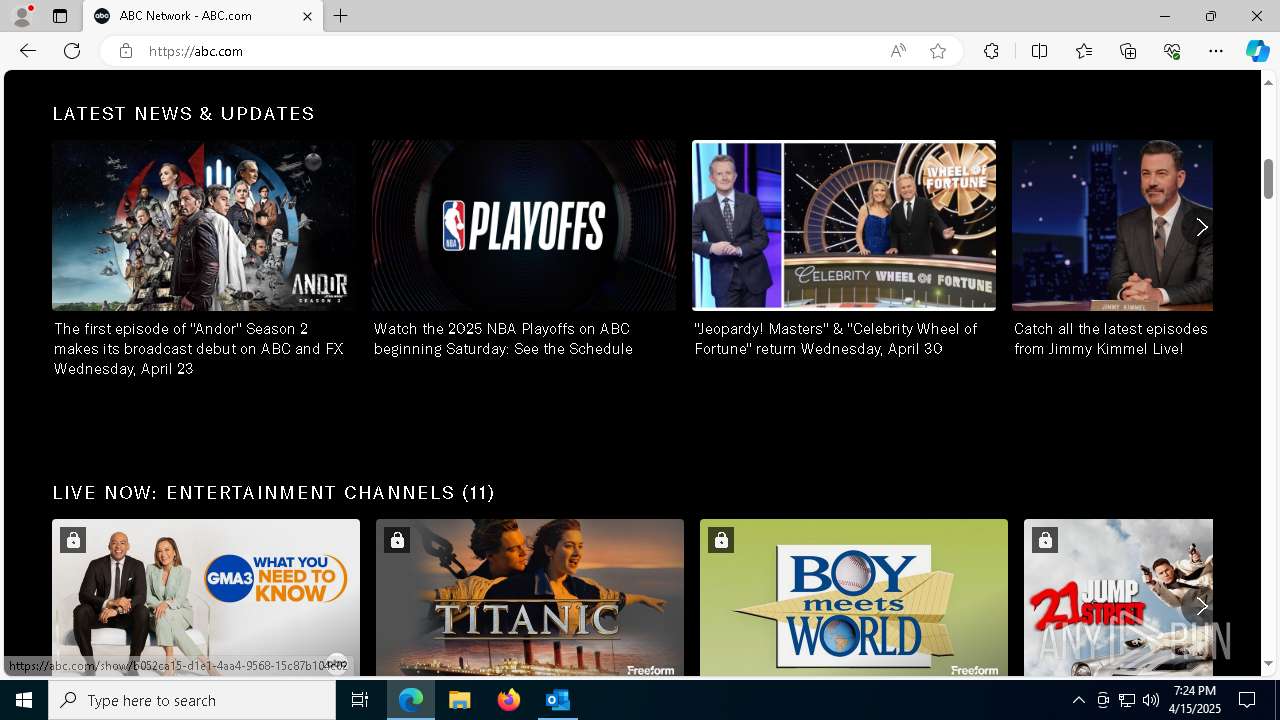
Task: Open the browser Extensions puzzle icon
Action: tap(991, 51)
